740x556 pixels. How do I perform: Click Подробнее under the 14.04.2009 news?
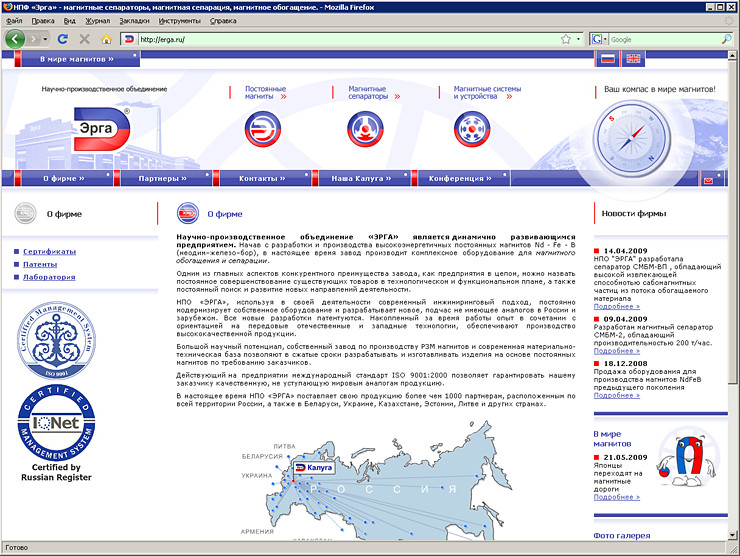tap(616, 306)
